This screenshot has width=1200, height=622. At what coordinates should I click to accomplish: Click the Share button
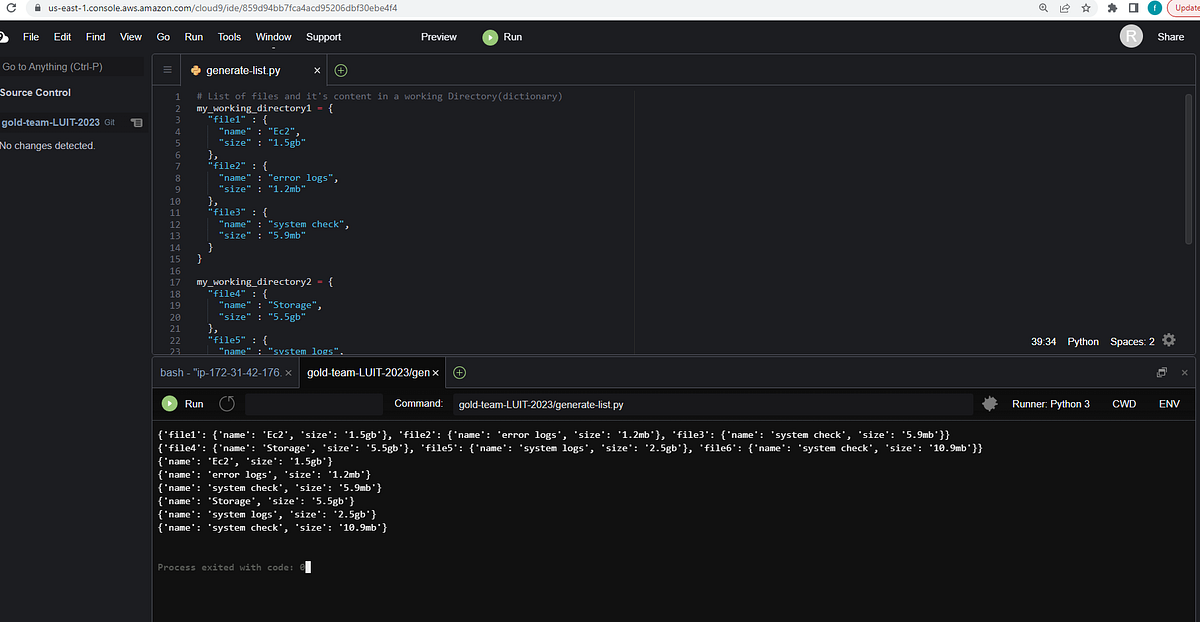click(1171, 37)
